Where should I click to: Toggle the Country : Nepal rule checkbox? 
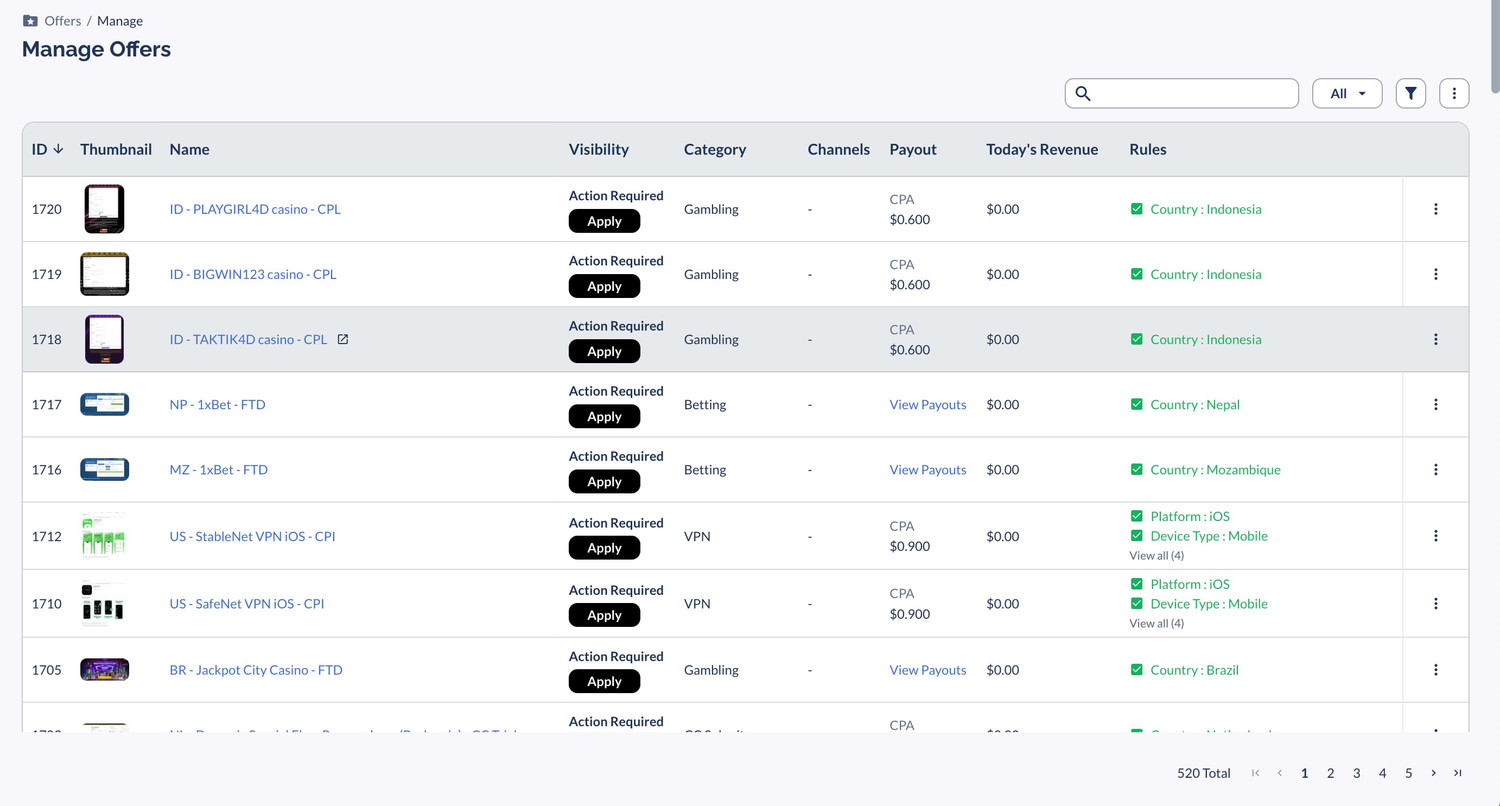pos(1136,404)
